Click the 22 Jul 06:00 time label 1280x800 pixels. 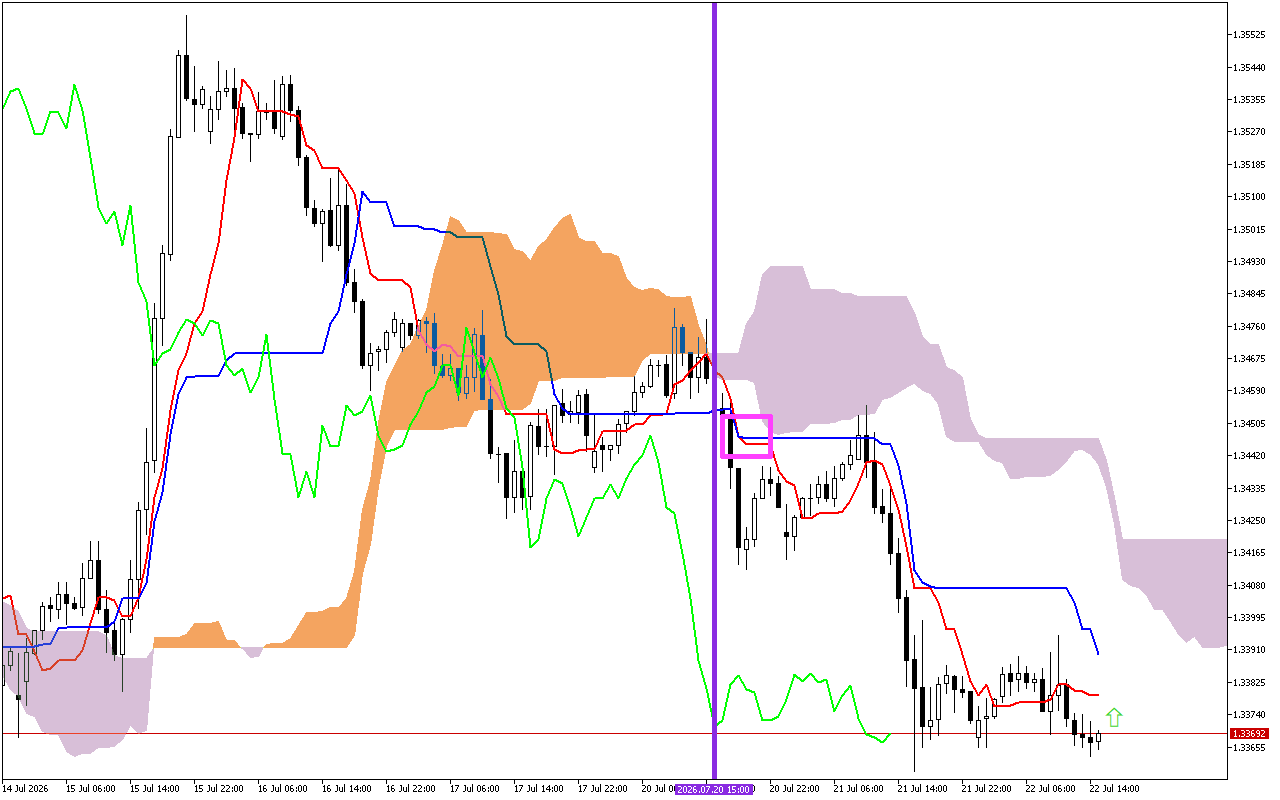click(1050, 788)
